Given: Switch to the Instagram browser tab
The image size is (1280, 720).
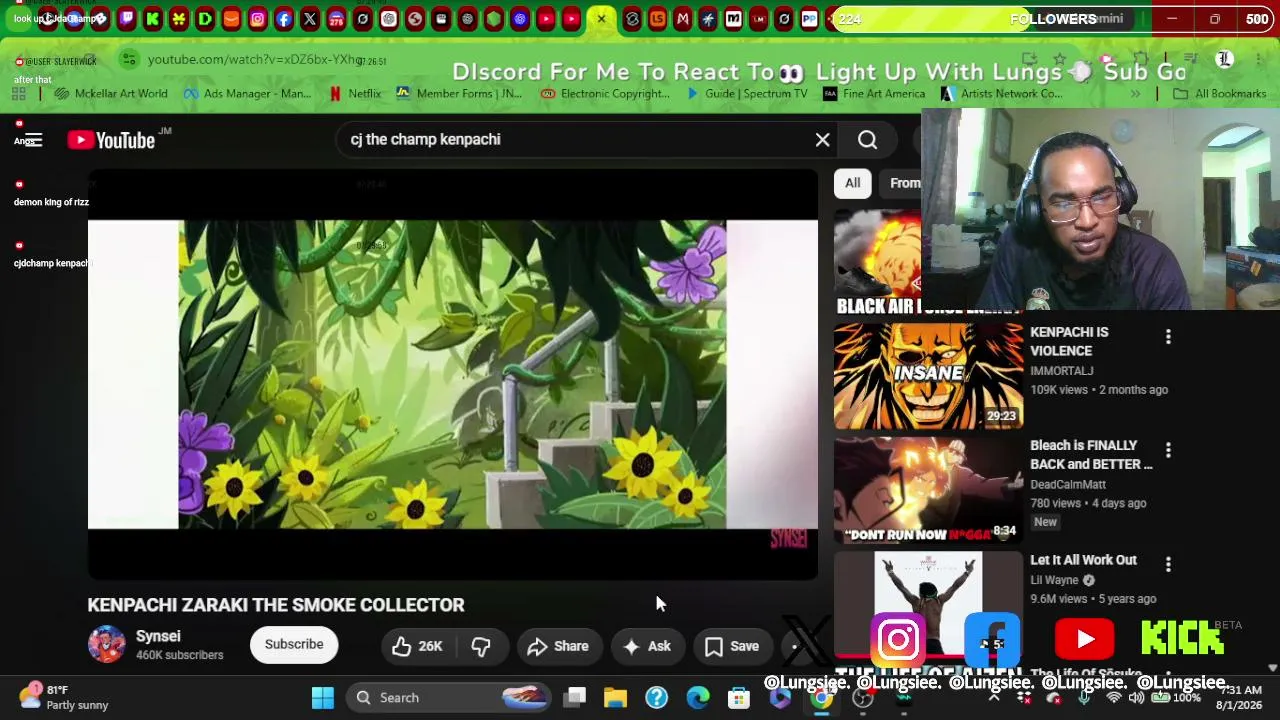Looking at the screenshot, I should pos(258,18).
